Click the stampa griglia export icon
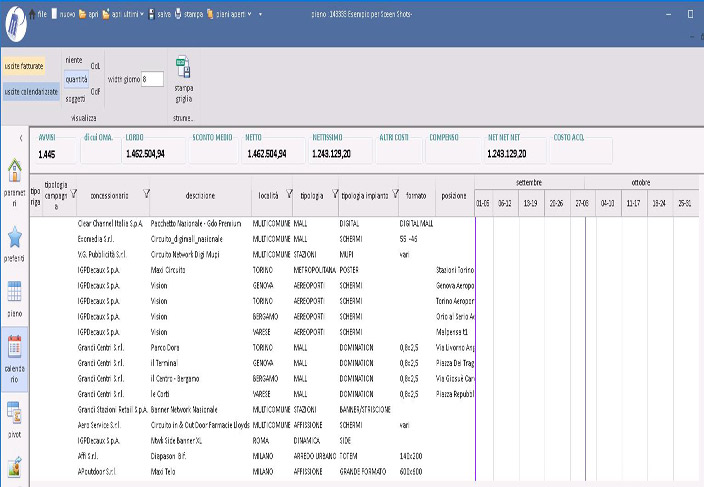 tap(183, 68)
